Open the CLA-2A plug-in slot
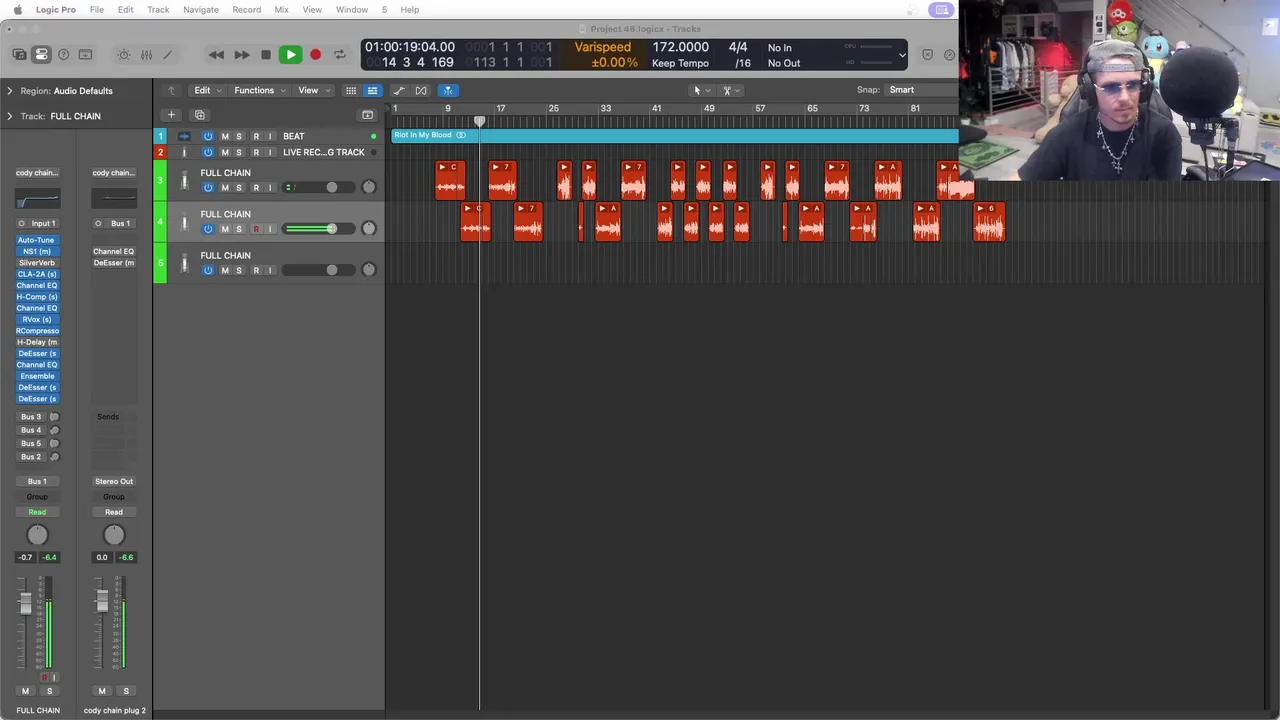The height and width of the screenshot is (720, 1280). 37,274
